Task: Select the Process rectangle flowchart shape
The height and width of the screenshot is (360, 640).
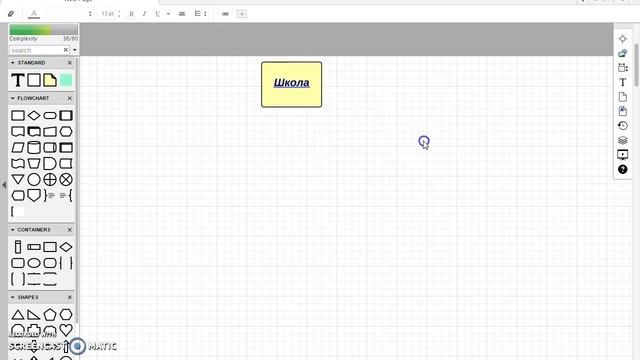Action: (18, 116)
